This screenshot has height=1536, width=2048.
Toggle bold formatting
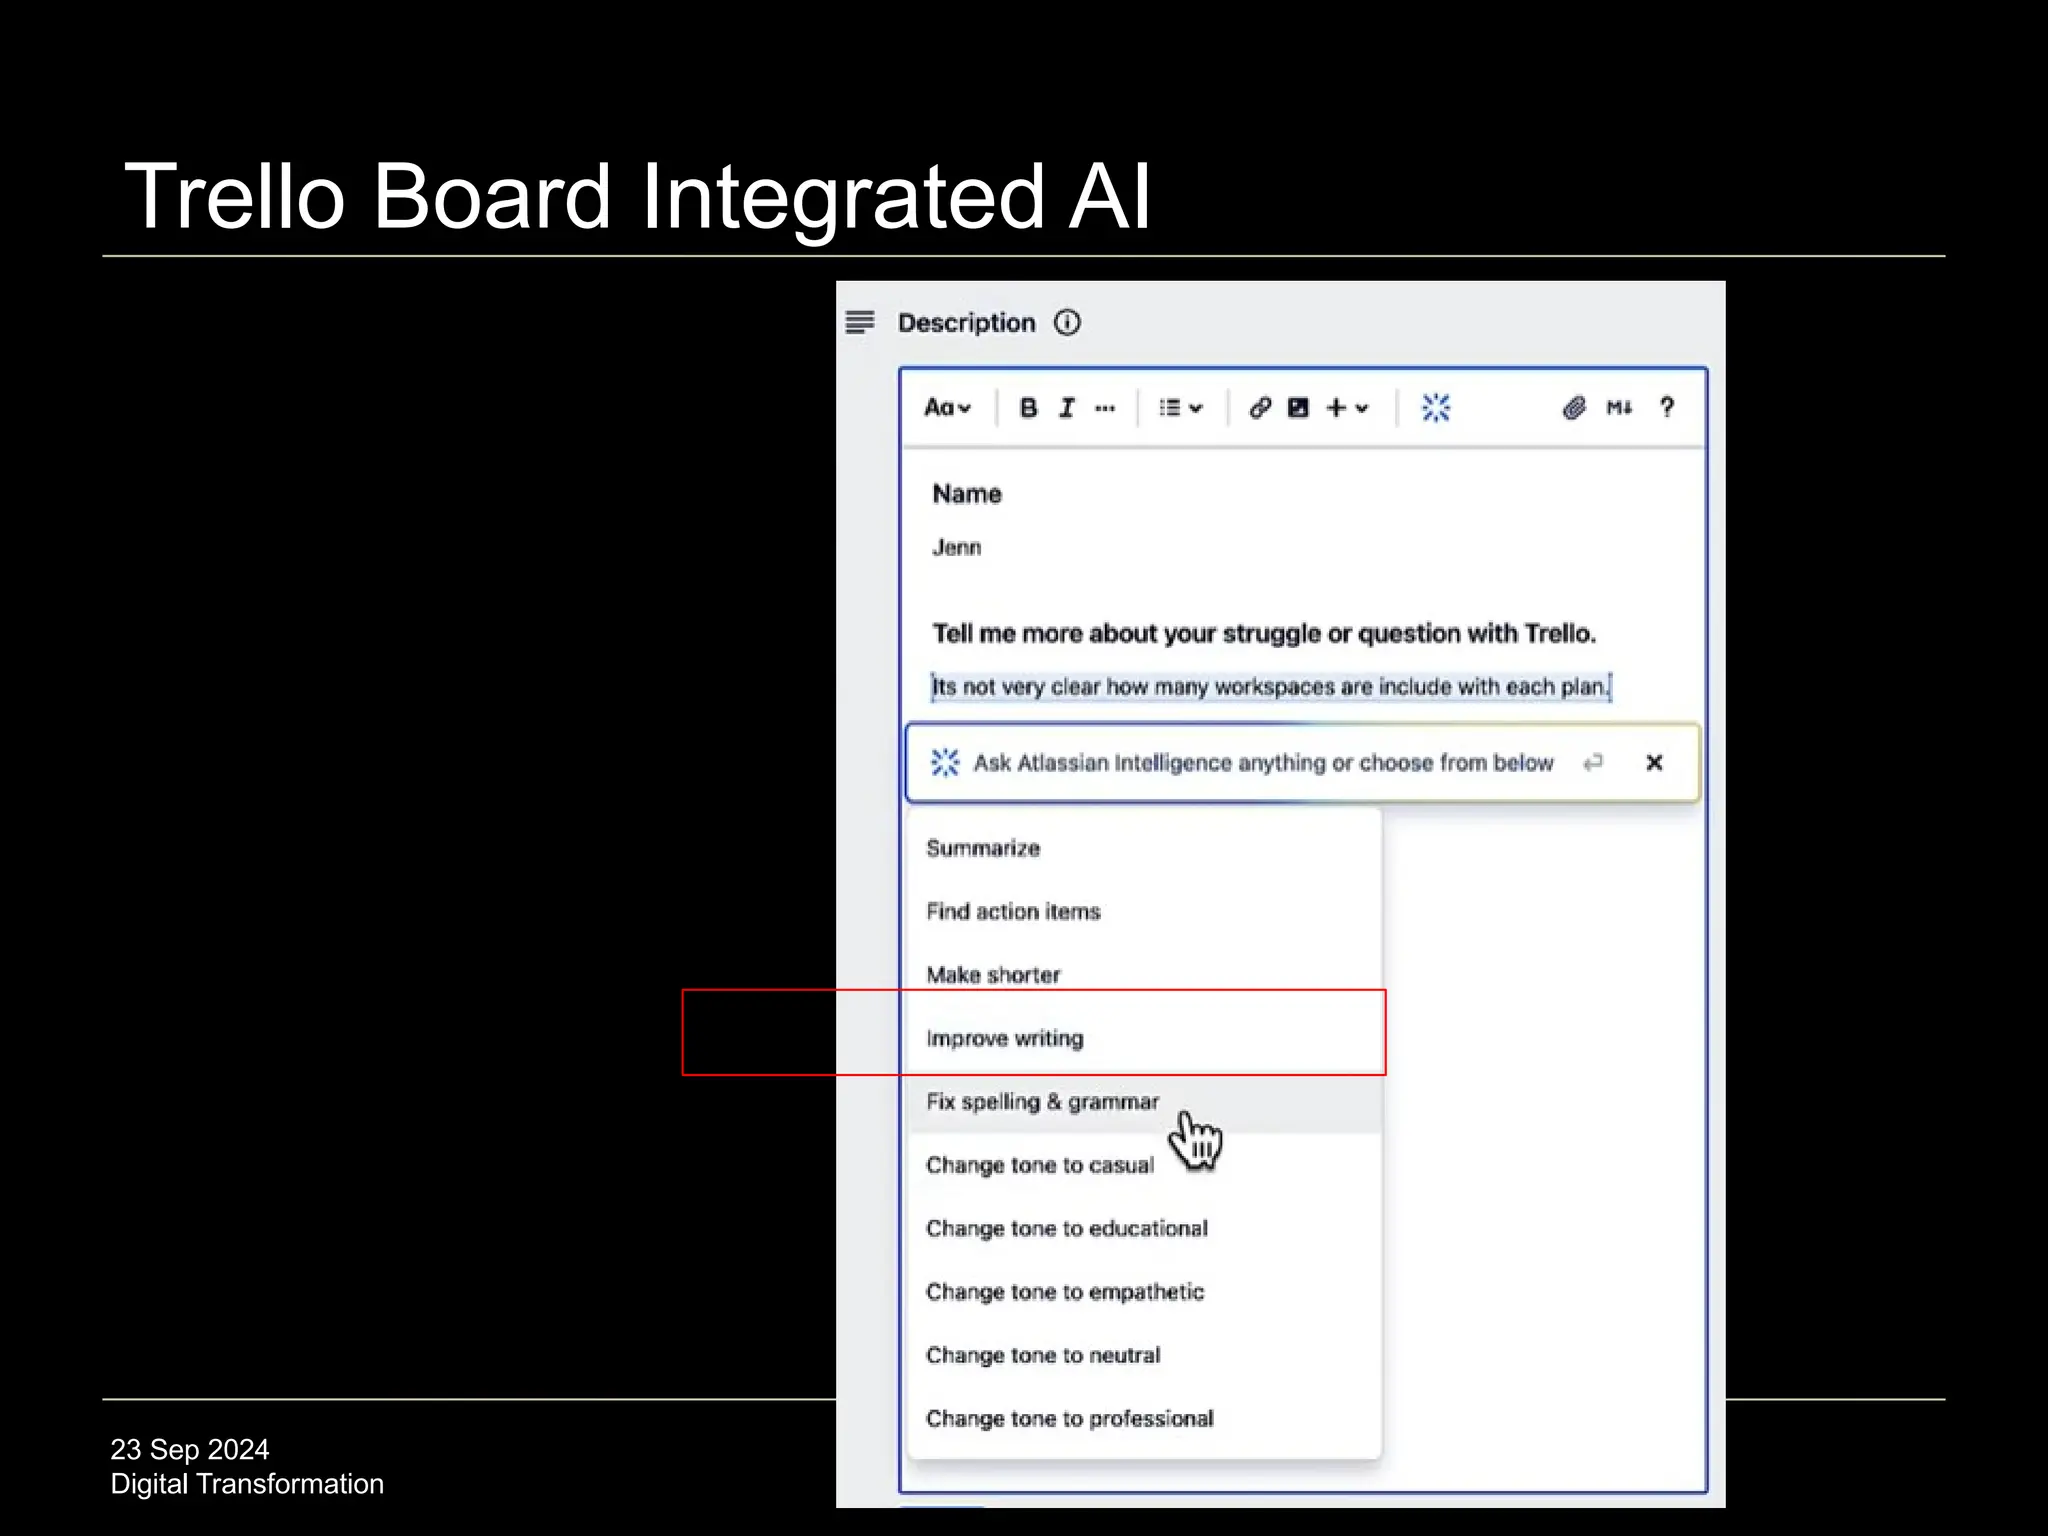coord(1028,408)
